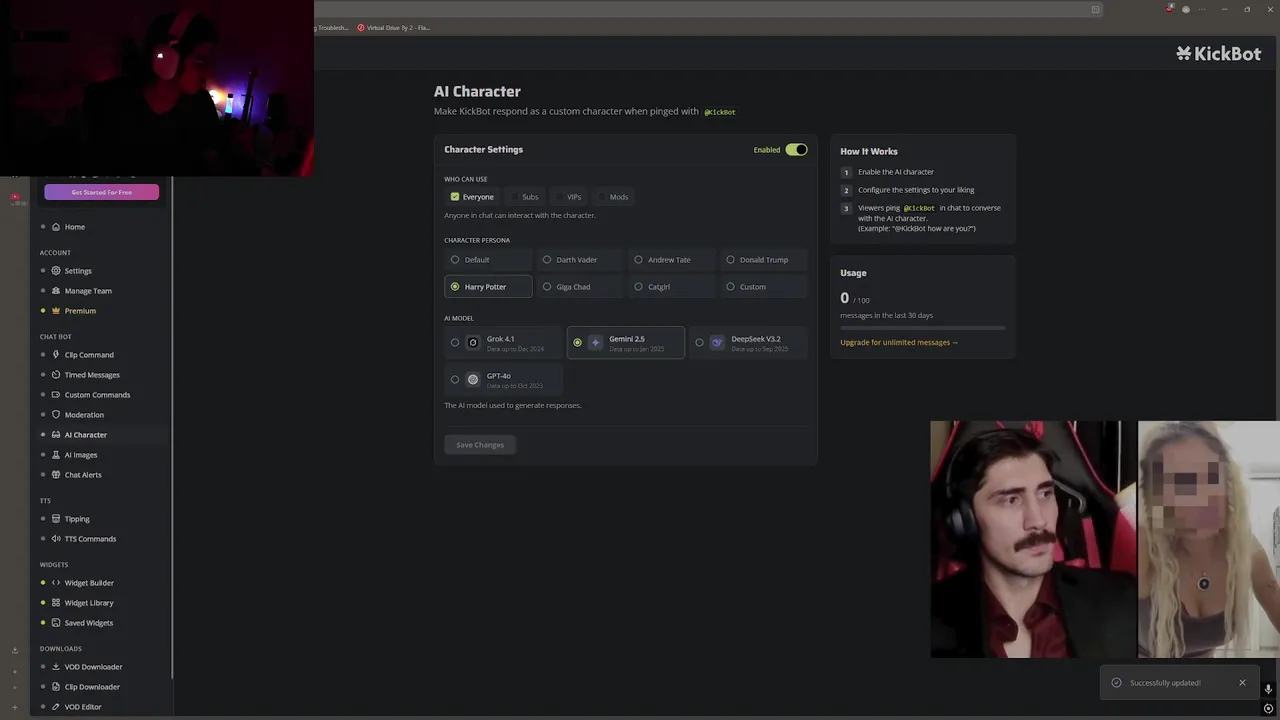
Task: Open Upgrade for unlimited messages link
Action: [899, 343]
